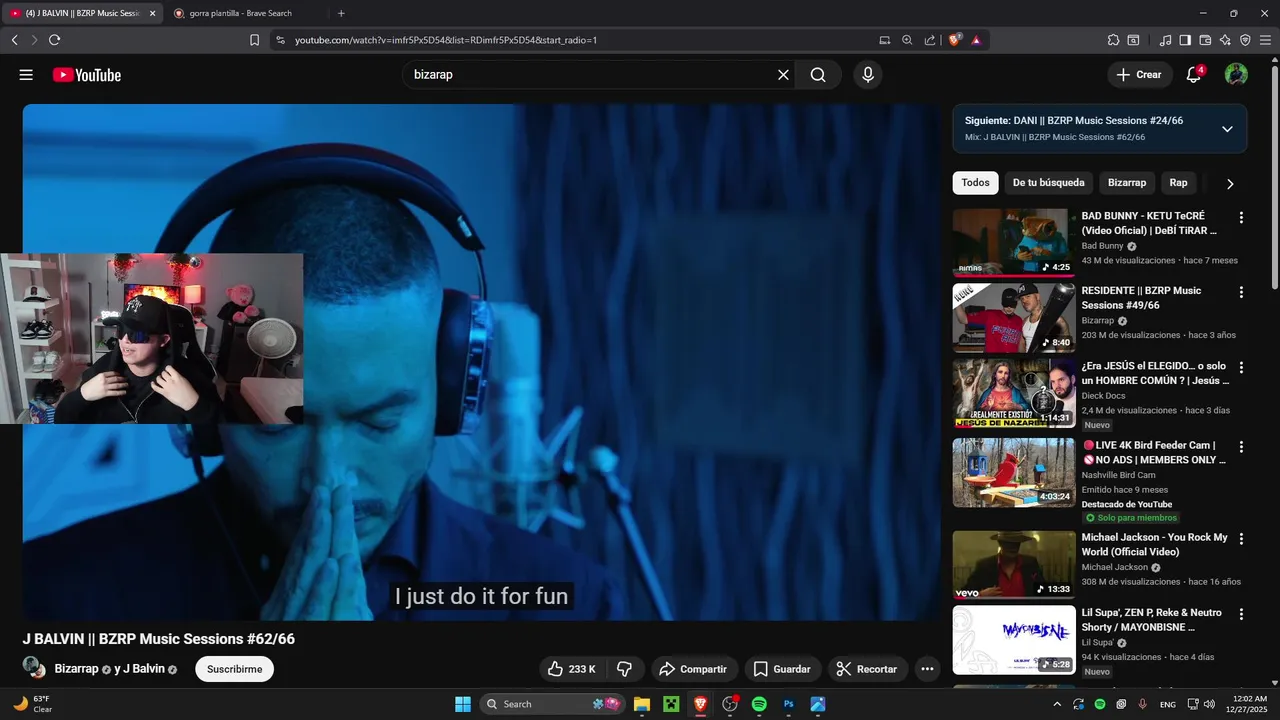Open YouTube notifications bell

pyautogui.click(x=1194, y=75)
